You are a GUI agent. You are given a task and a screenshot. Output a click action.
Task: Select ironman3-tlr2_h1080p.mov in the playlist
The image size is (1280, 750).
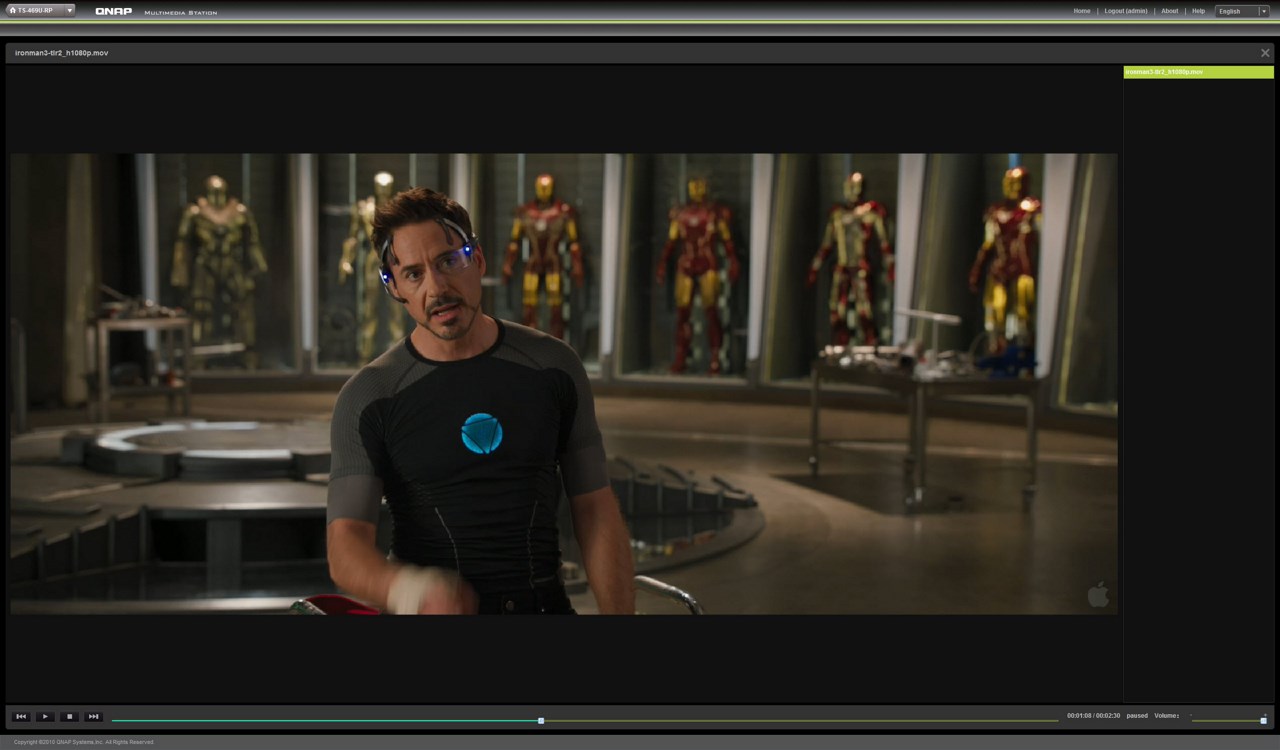(1198, 72)
